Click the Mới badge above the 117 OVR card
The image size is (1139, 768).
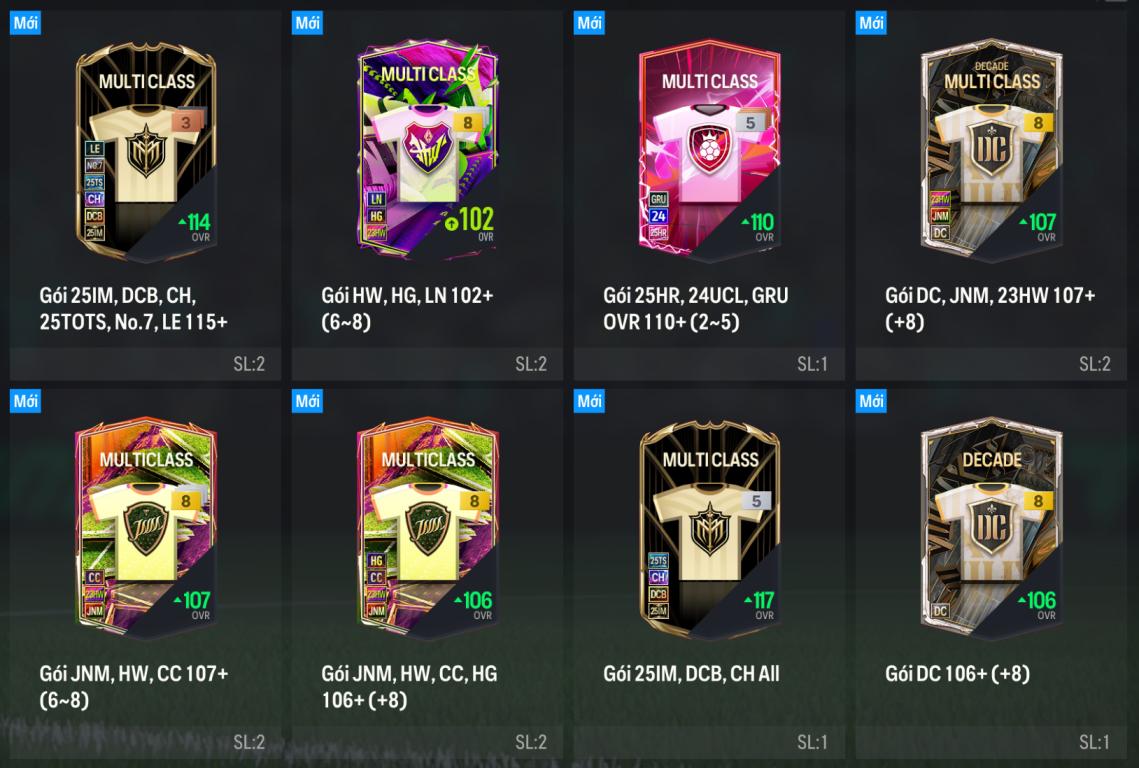(589, 400)
